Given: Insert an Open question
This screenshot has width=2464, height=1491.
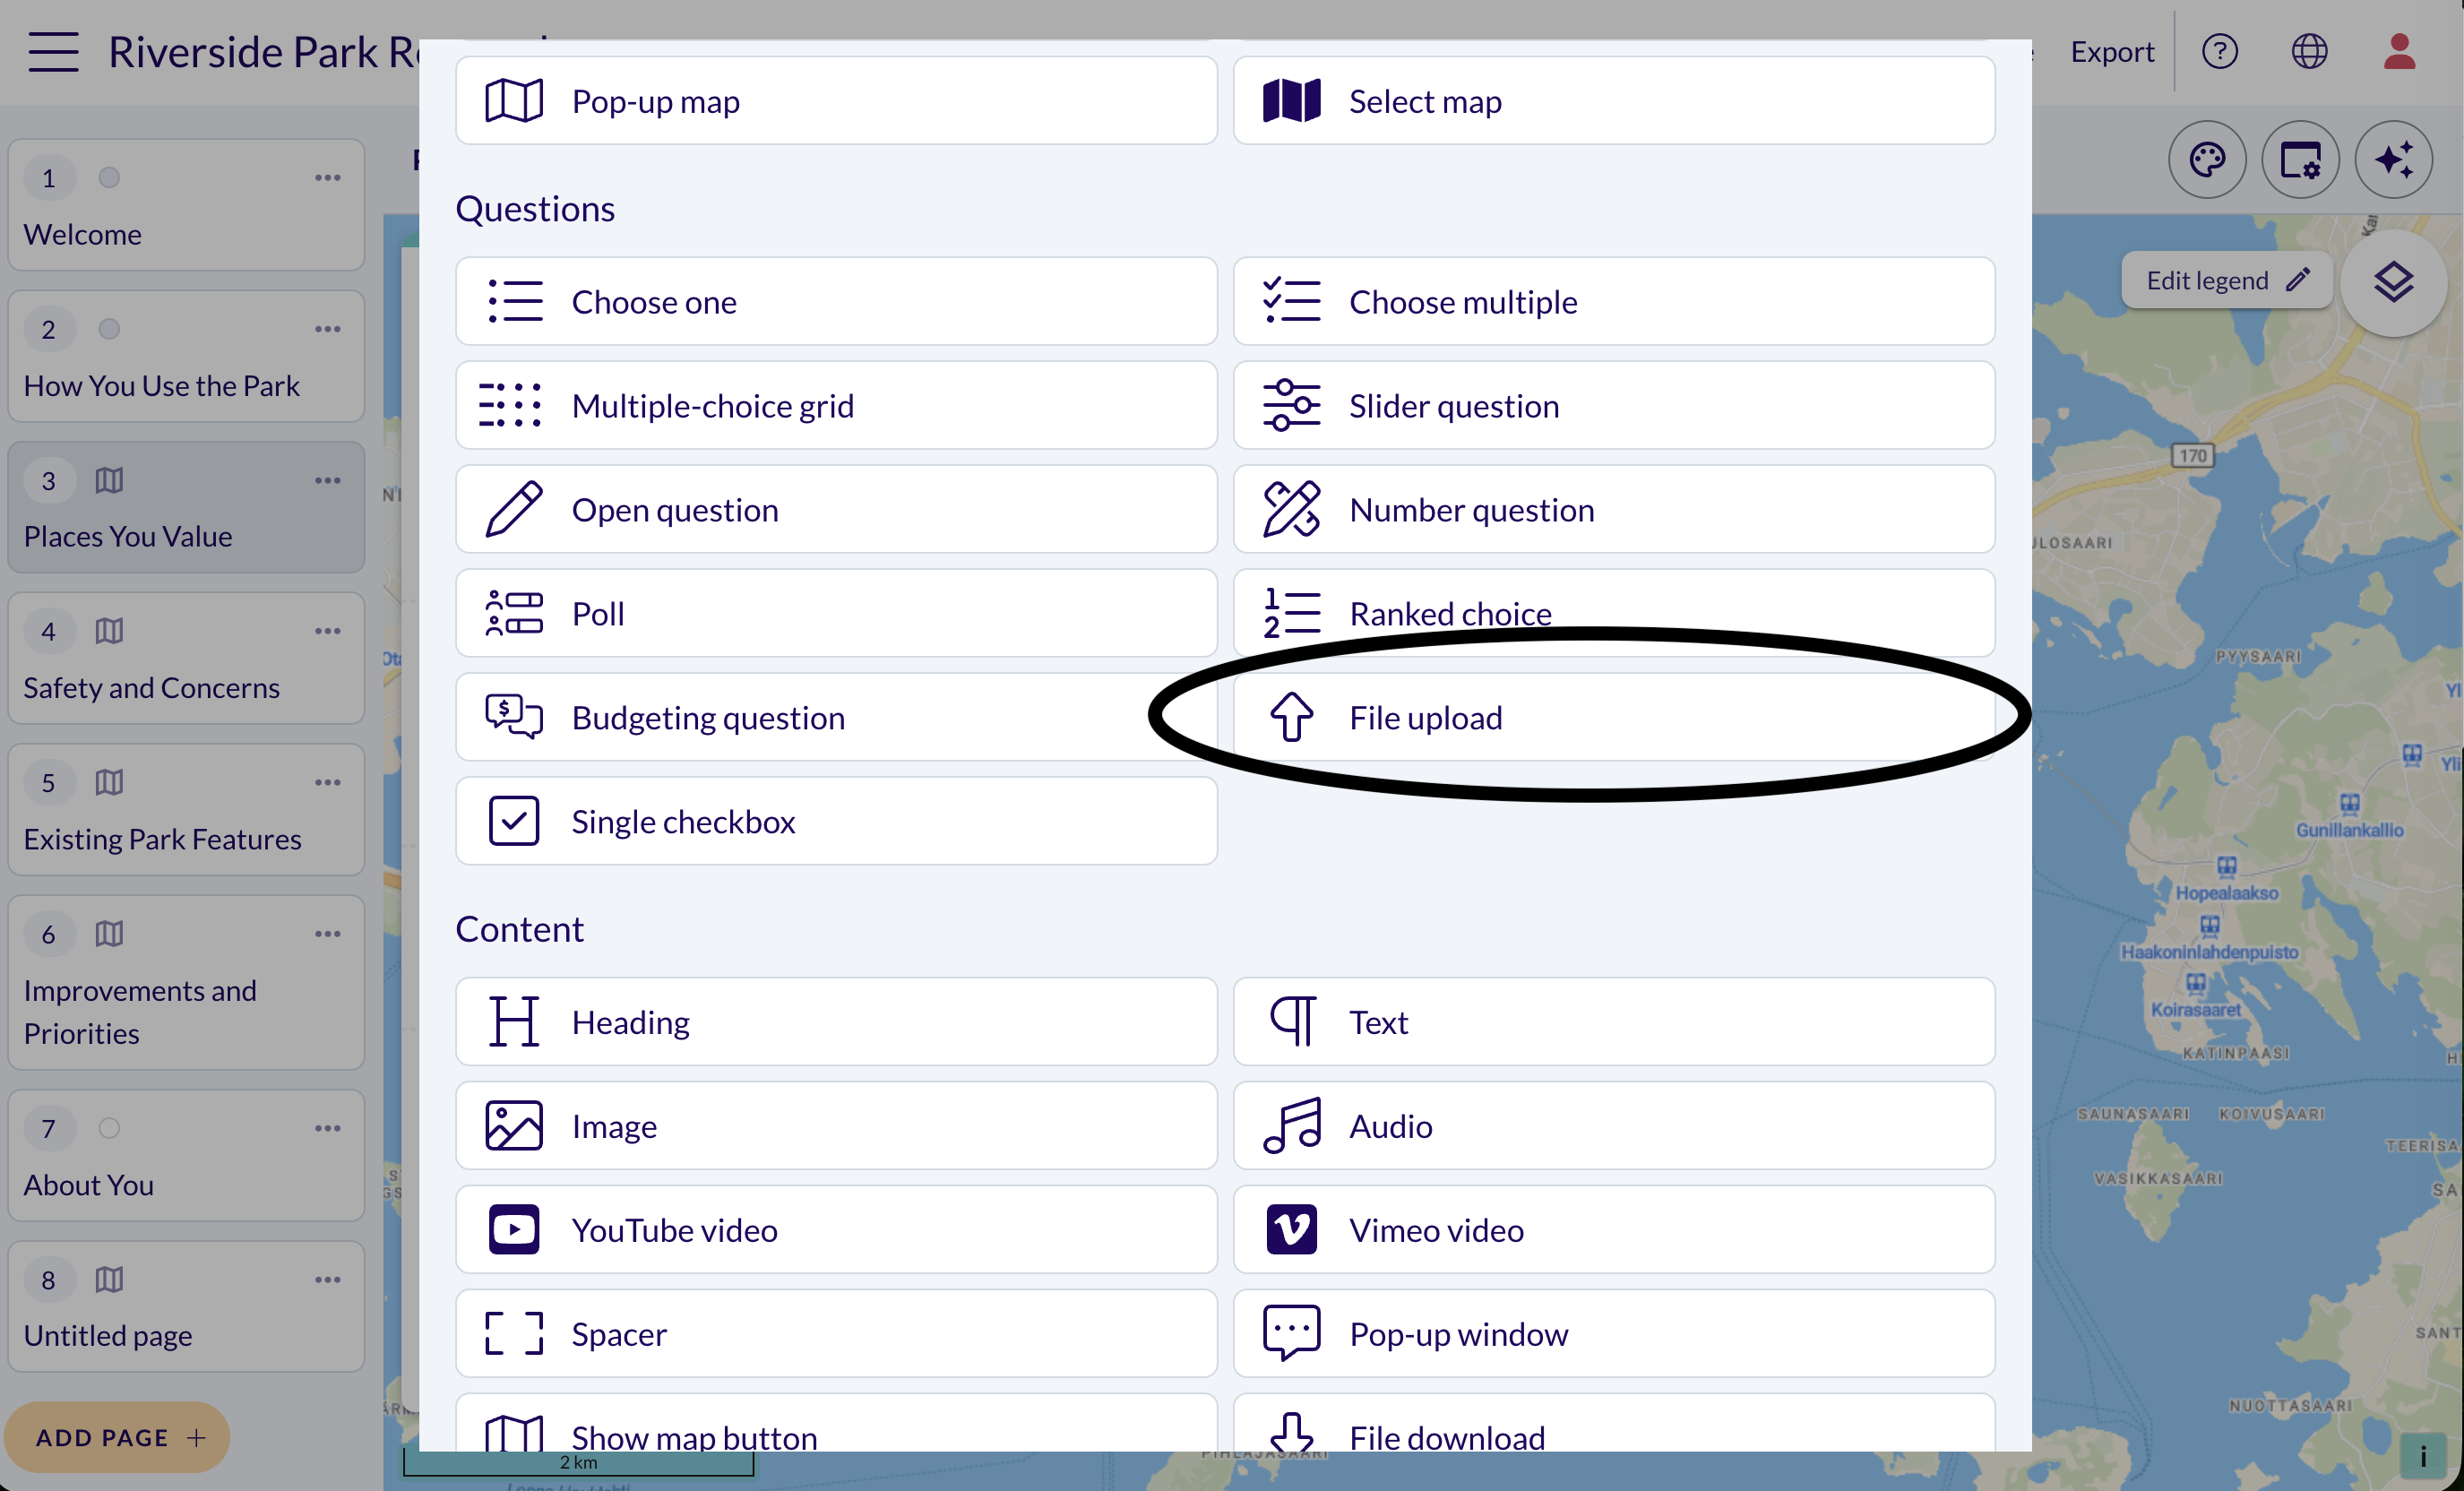Looking at the screenshot, I should pyautogui.click(x=836, y=510).
